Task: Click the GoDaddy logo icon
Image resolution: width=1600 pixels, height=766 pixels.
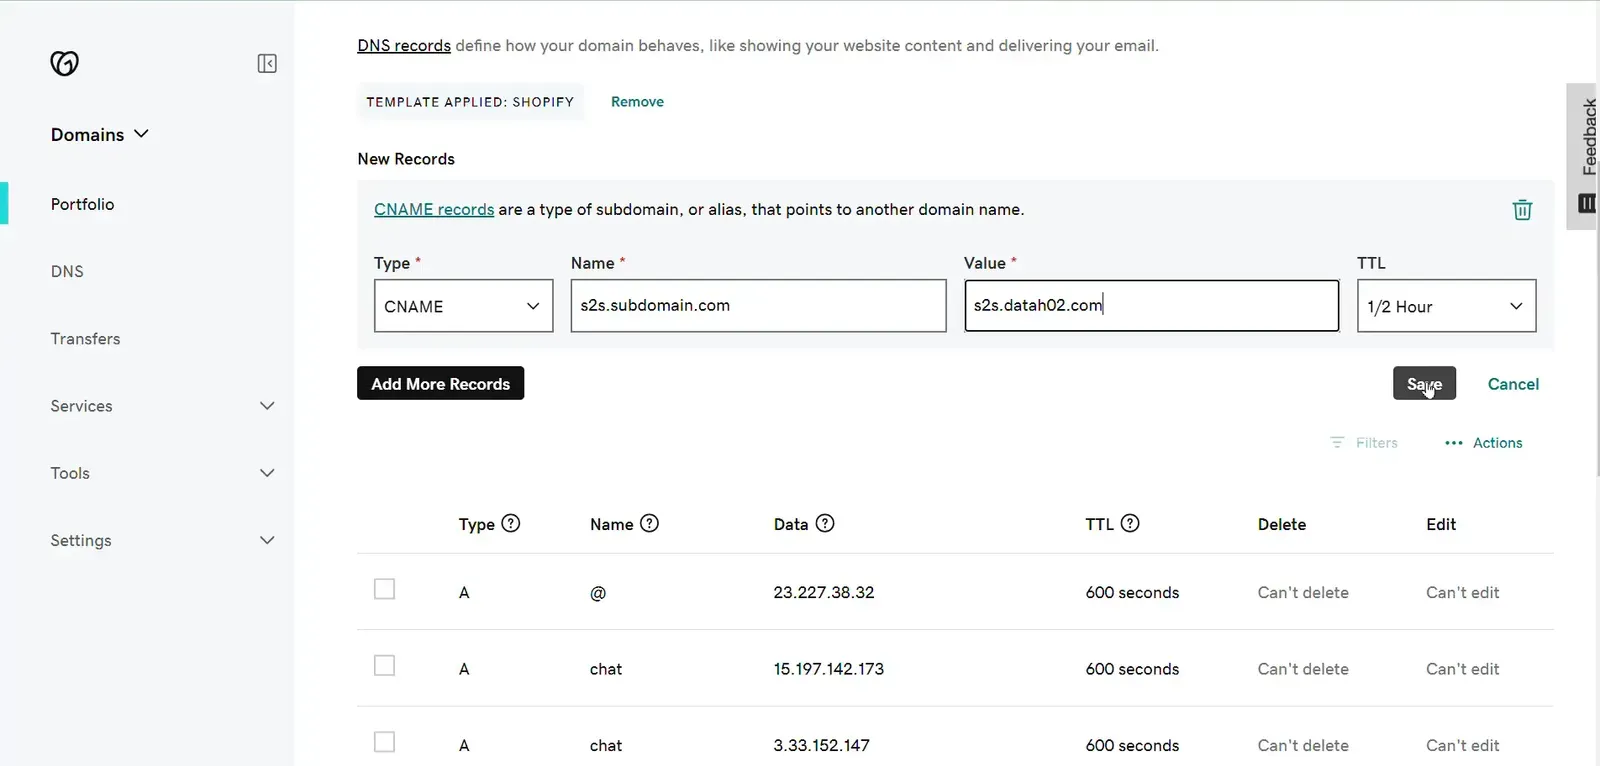Action: coord(65,63)
